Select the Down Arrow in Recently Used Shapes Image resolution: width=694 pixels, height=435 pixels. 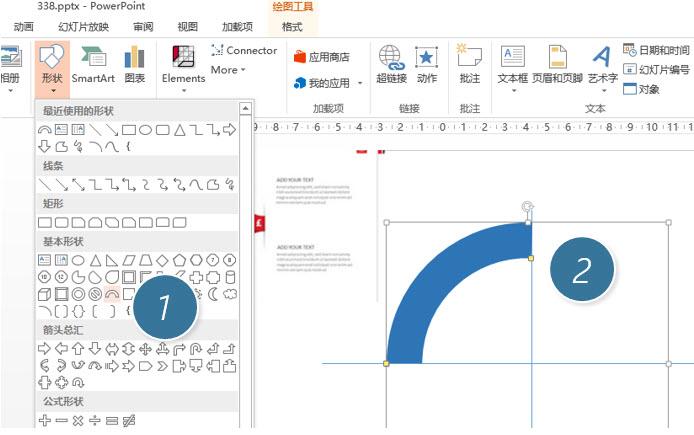[45, 146]
